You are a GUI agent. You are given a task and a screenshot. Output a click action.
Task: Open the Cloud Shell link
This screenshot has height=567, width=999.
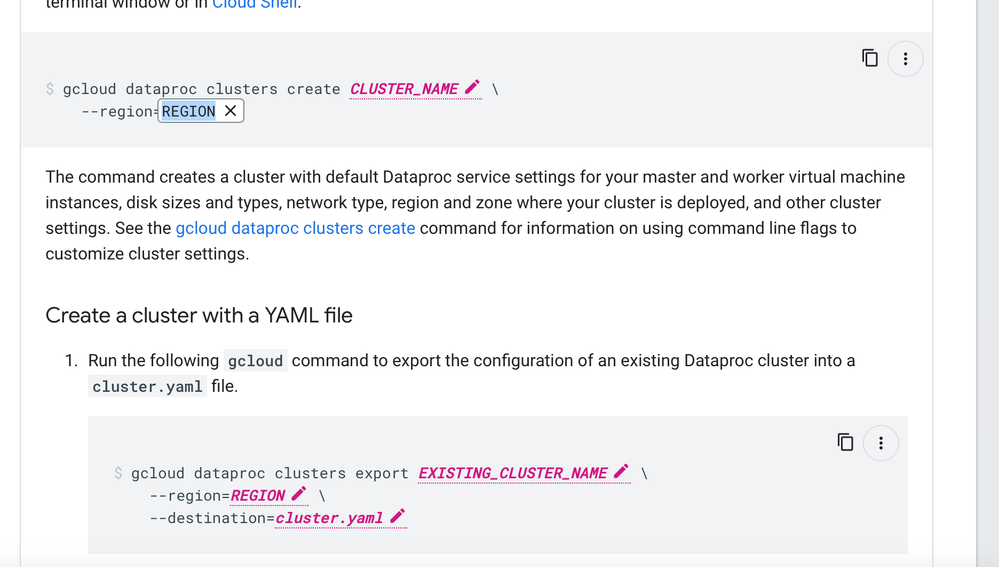(254, 4)
